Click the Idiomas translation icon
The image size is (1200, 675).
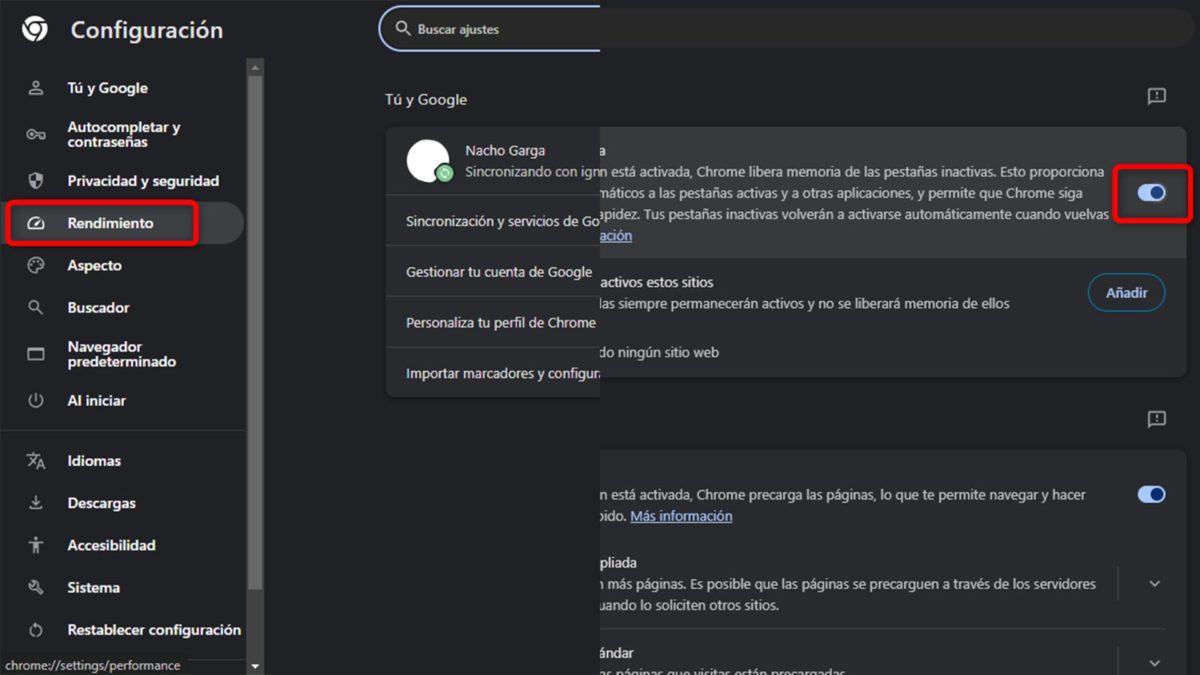pyautogui.click(x=36, y=460)
